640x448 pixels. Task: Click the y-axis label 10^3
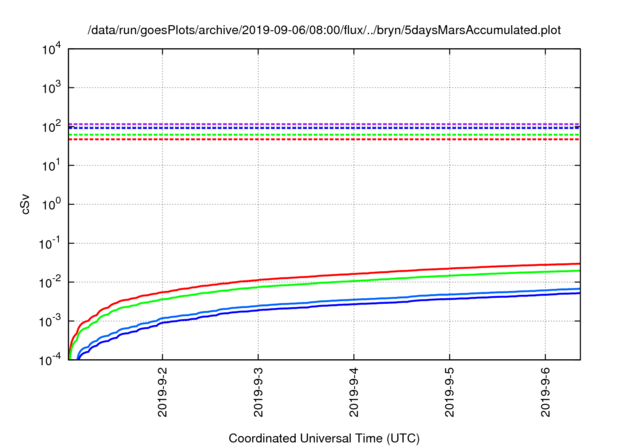pyautogui.click(x=52, y=88)
